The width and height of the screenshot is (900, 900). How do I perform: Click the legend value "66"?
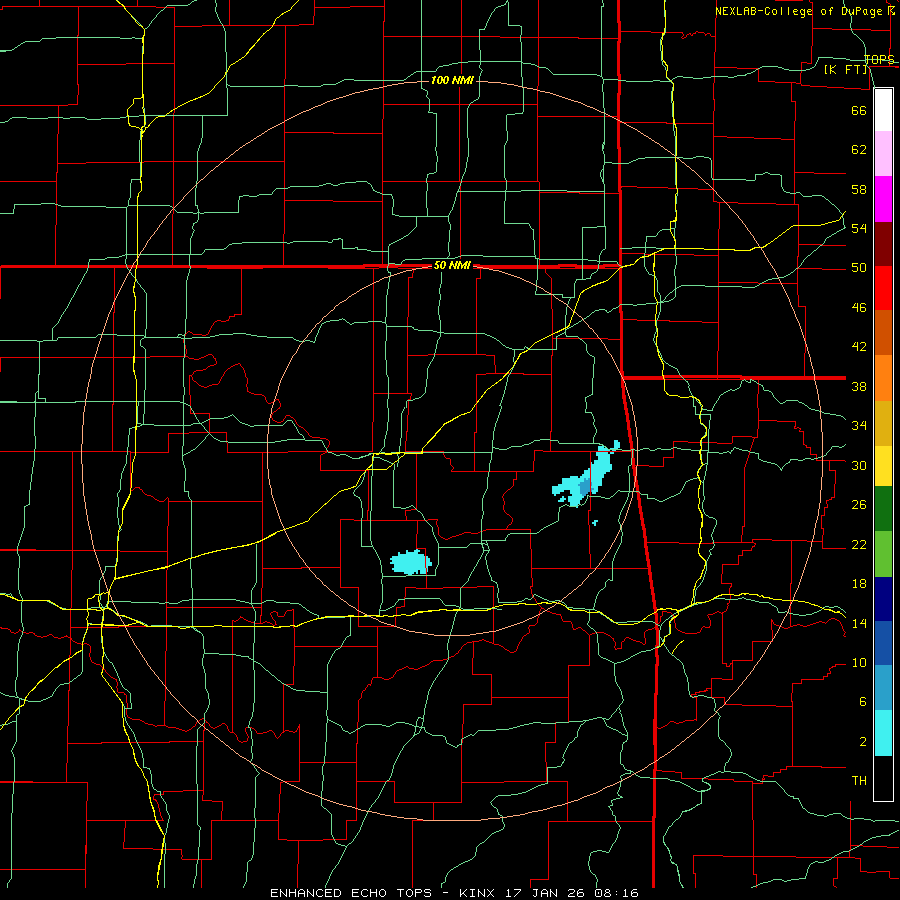coord(859,110)
